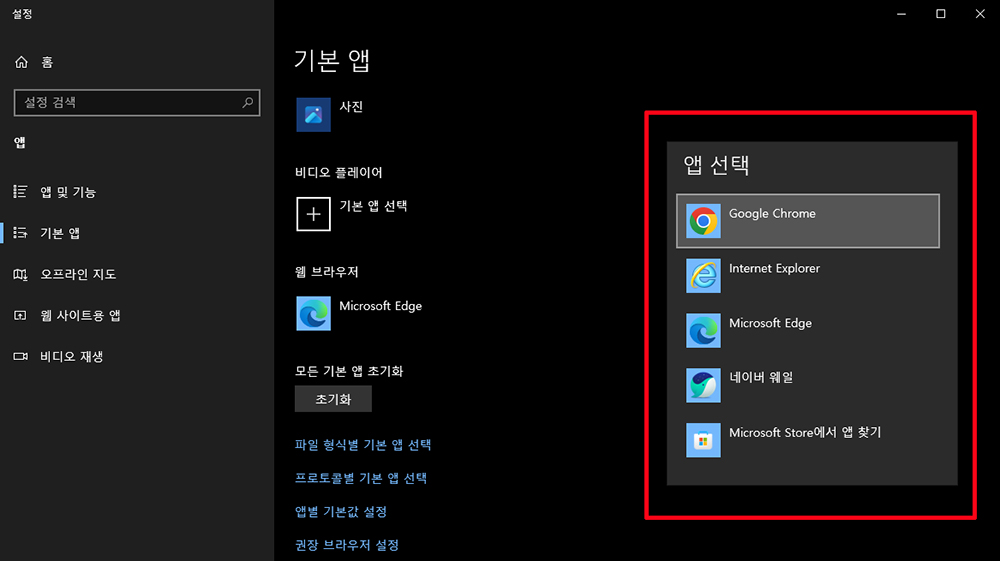Open 비디오 재생 settings
The height and width of the screenshot is (561, 1000).
71,356
